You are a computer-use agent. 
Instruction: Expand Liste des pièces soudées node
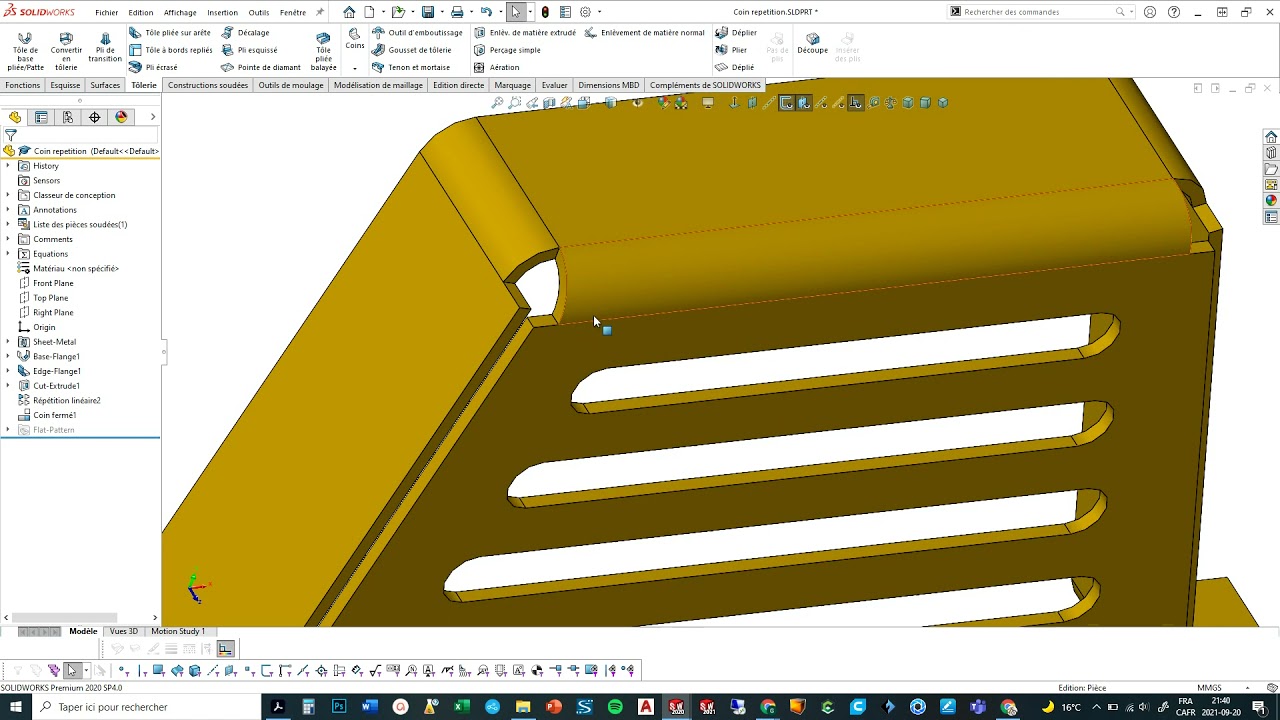coord(8,224)
